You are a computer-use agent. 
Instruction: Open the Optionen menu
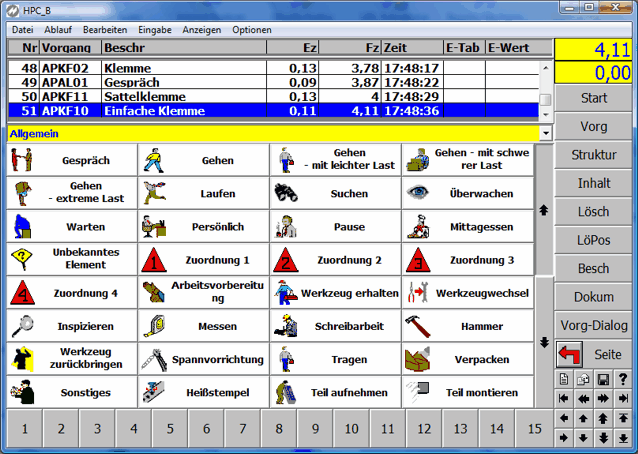coord(251,30)
